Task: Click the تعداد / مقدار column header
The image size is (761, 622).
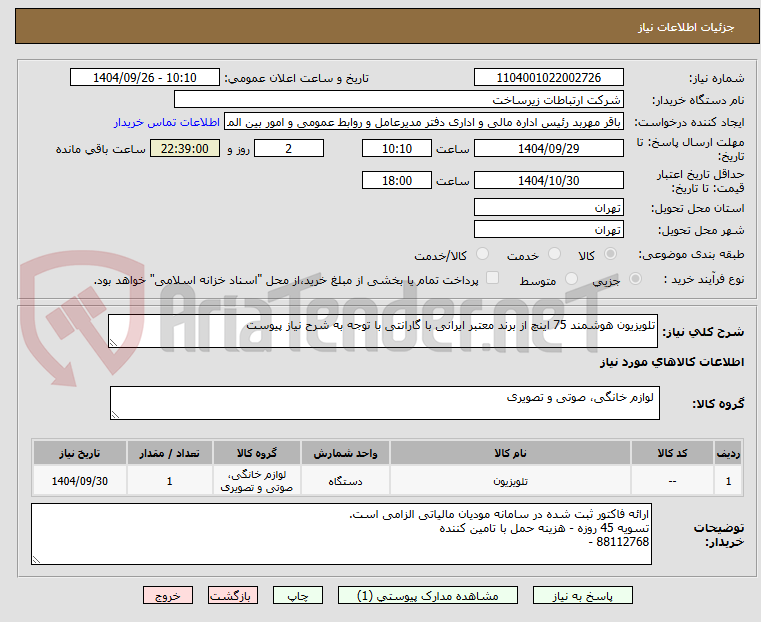Action: (169, 453)
